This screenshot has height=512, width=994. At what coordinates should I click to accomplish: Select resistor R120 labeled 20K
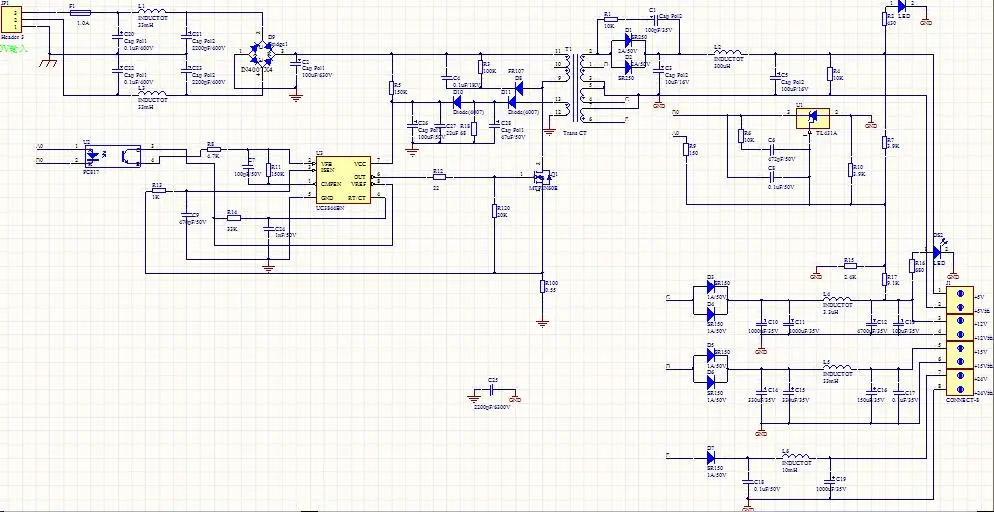[x=494, y=211]
